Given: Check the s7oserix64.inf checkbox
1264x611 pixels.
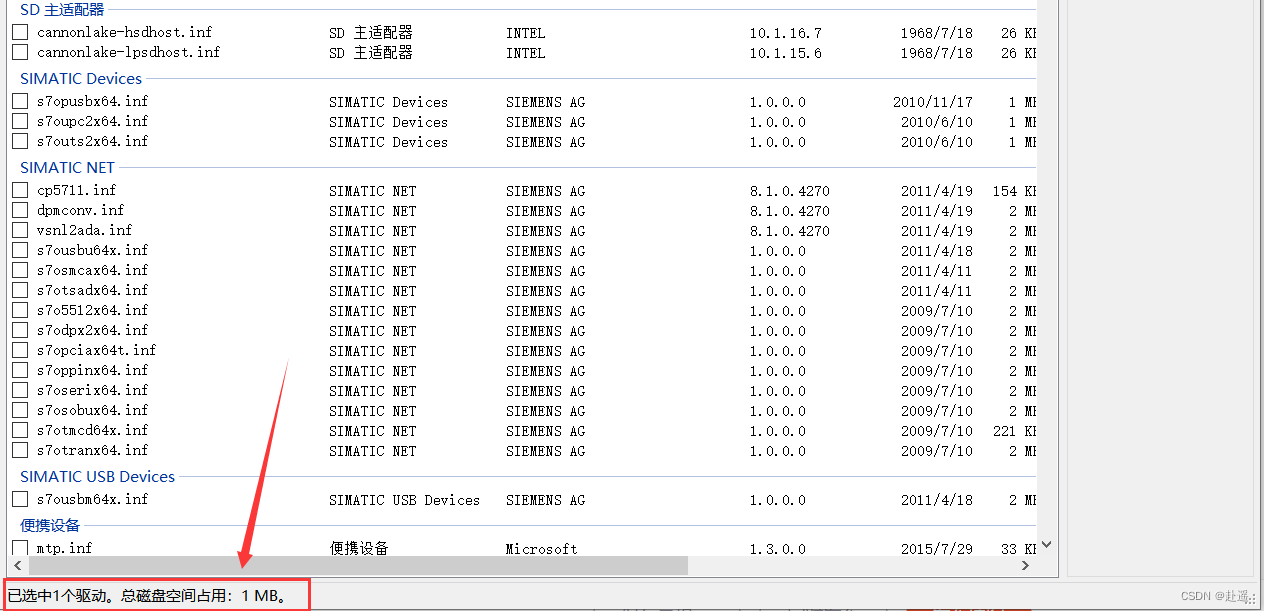Looking at the screenshot, I should tap(20, 390).
